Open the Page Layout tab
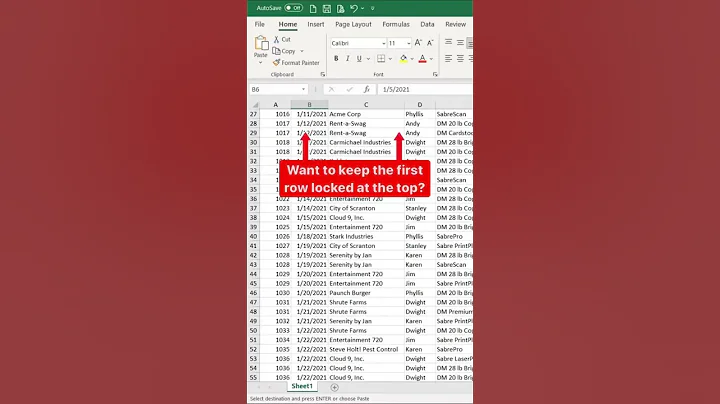Image resolution: width=720 pixels, height=404 pixels. click(x=353, y=24)
